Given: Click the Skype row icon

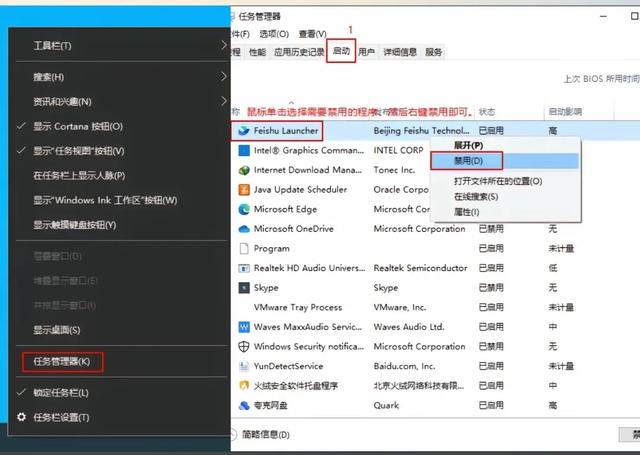Looking at the screenshot, I should (244, 288).
